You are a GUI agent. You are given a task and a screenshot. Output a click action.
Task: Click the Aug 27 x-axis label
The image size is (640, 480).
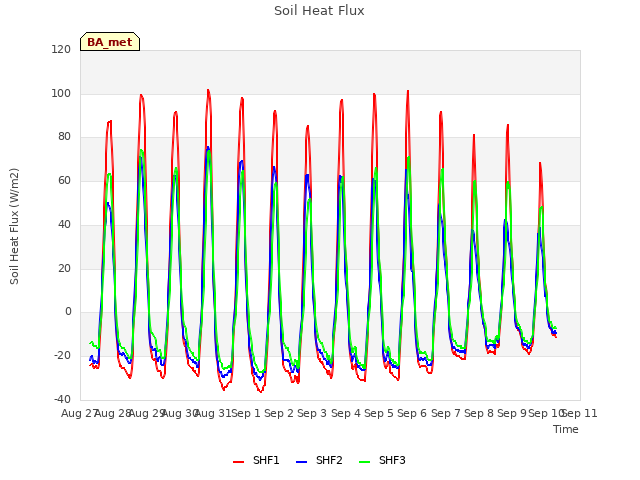(x=79, y=413)
